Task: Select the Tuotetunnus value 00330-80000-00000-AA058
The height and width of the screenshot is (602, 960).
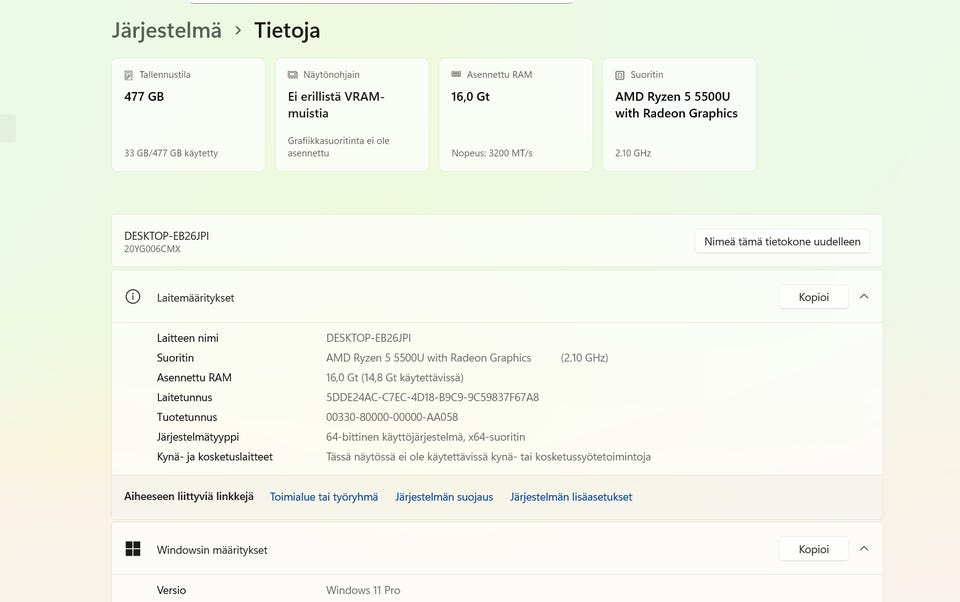Action: [x=392, y=417]
